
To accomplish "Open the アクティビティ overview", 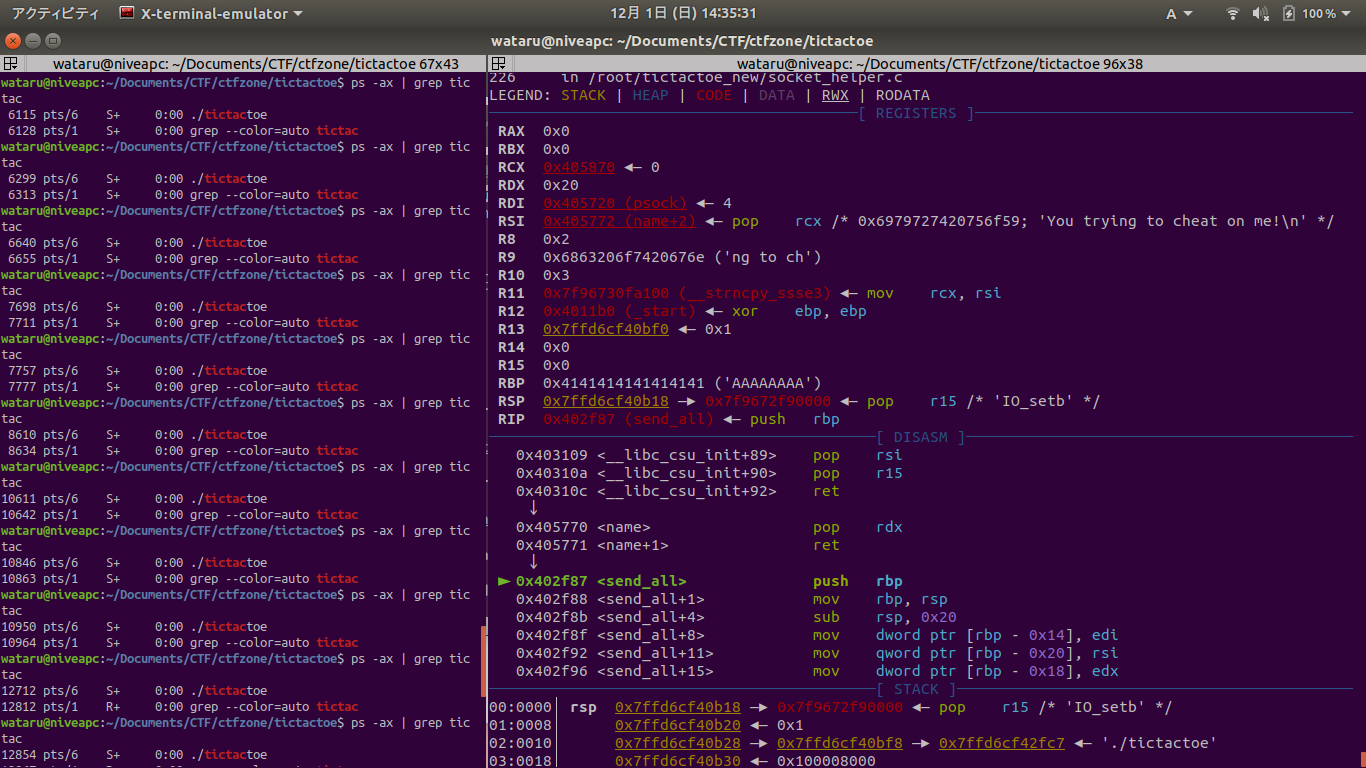I will (x=55, y=13).
